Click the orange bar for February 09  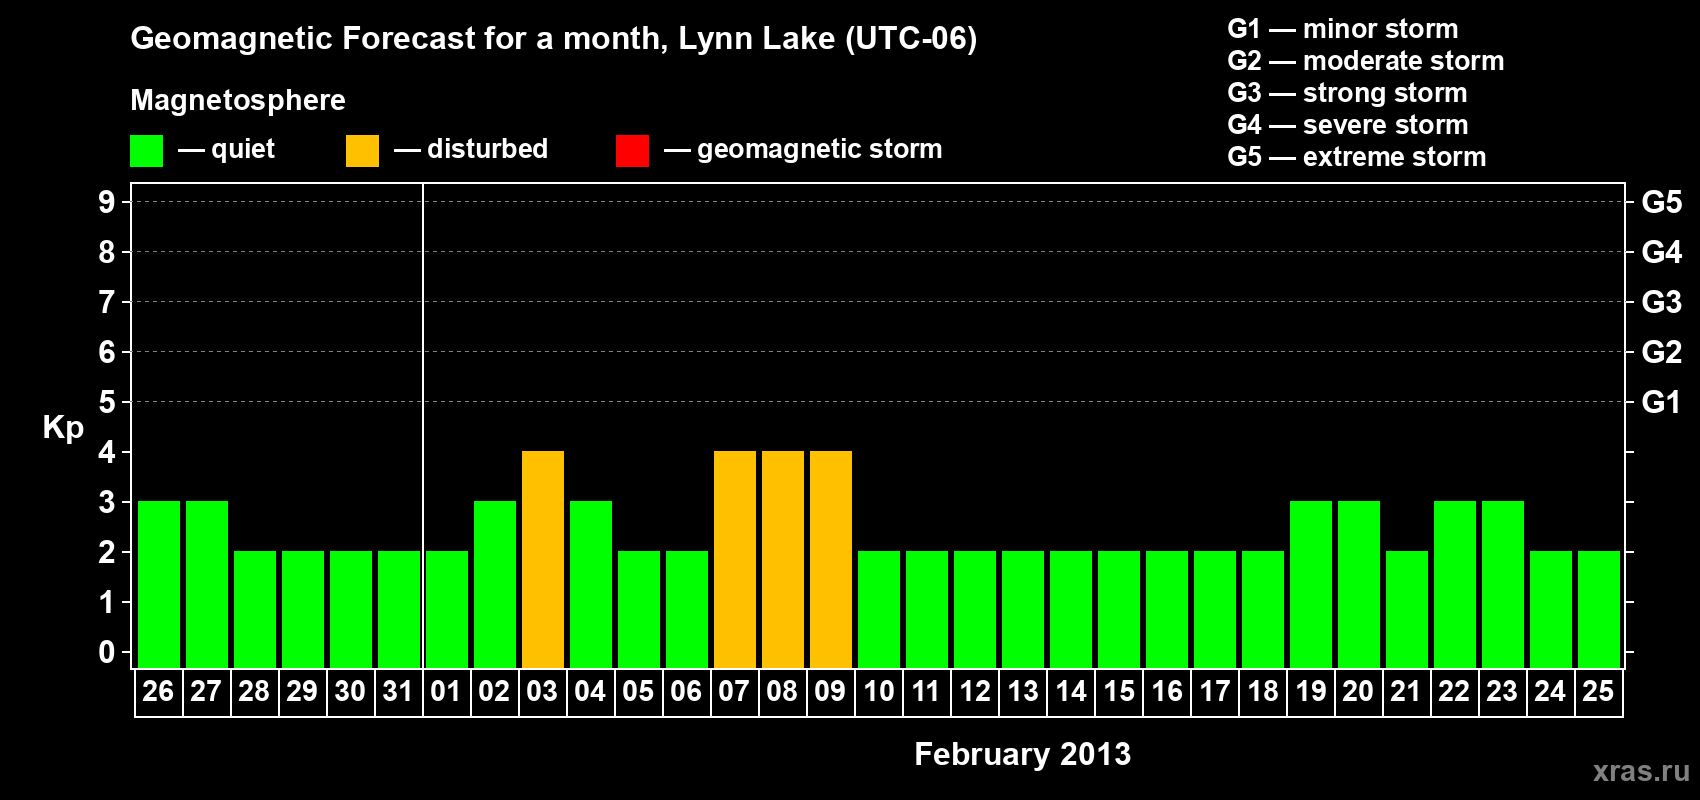coord(830,559)
